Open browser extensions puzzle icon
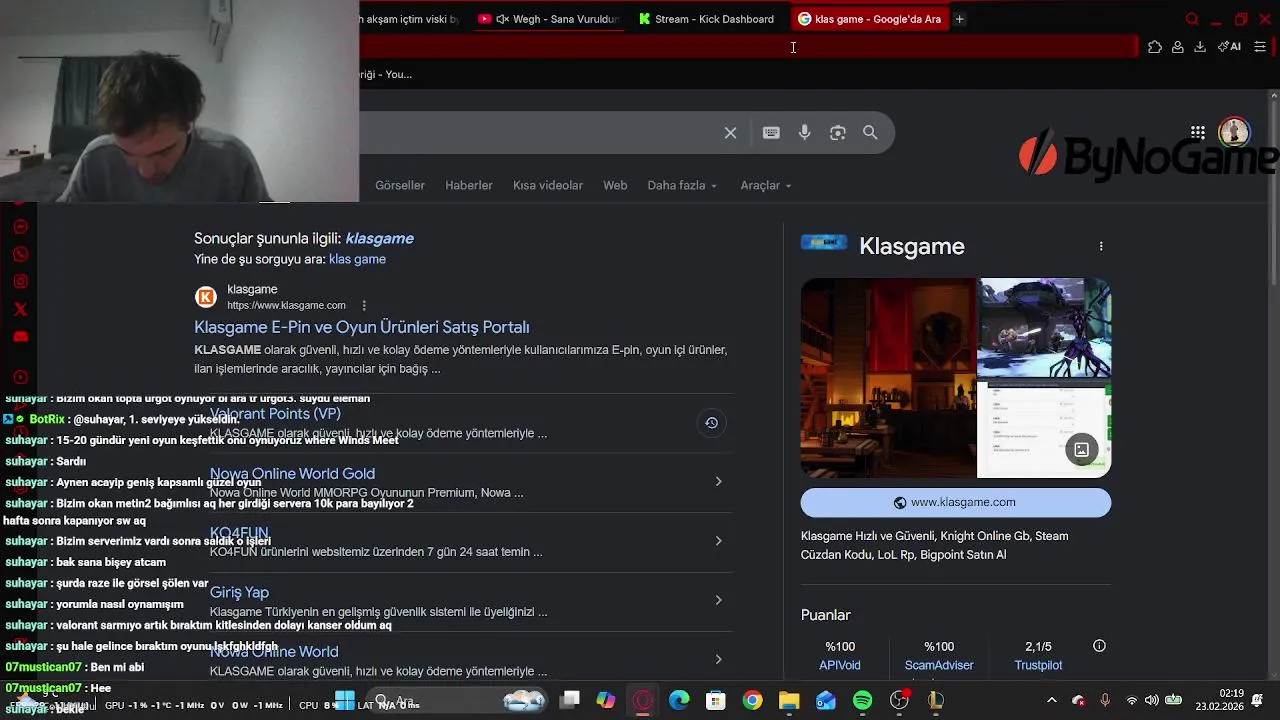The image size is (1280, 720). coord(1154,47)
